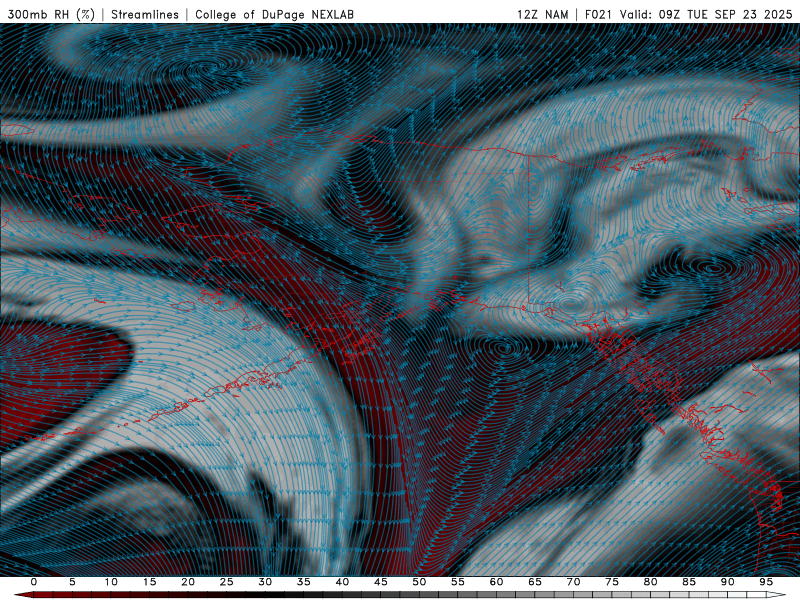The height and width of the screenshot is (600, 800).
Task: Click the "50" percent label on the scale
Action: click(419, 582)
